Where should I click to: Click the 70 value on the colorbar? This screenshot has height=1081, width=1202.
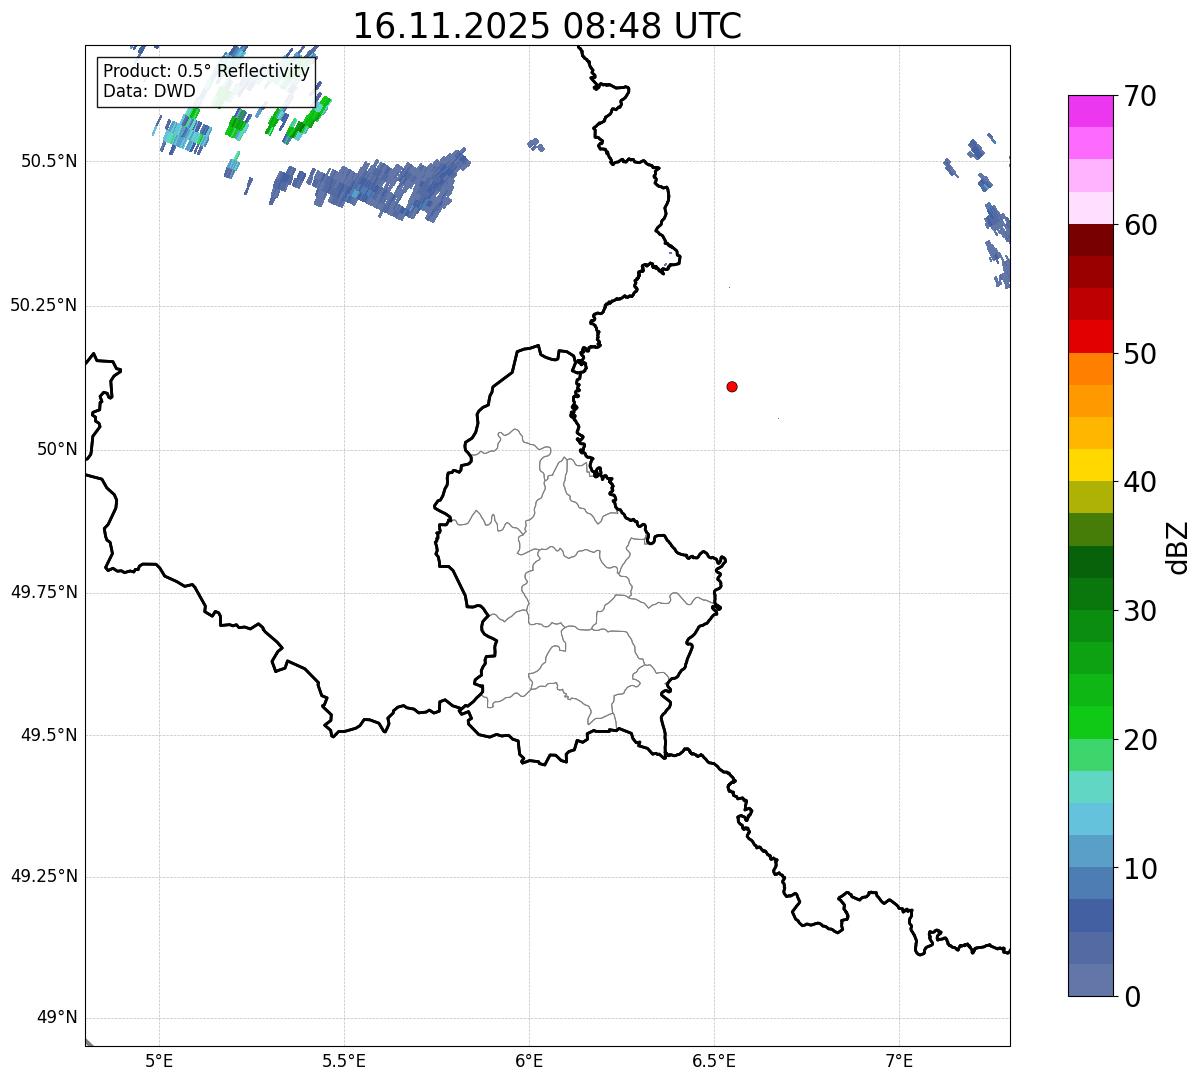coord(1140,96)
